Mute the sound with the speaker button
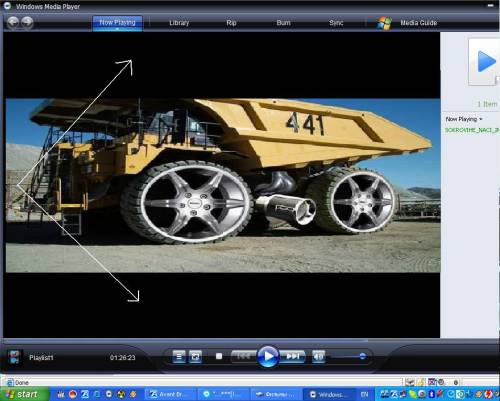The image size is (500, 401). coord(318,357)
